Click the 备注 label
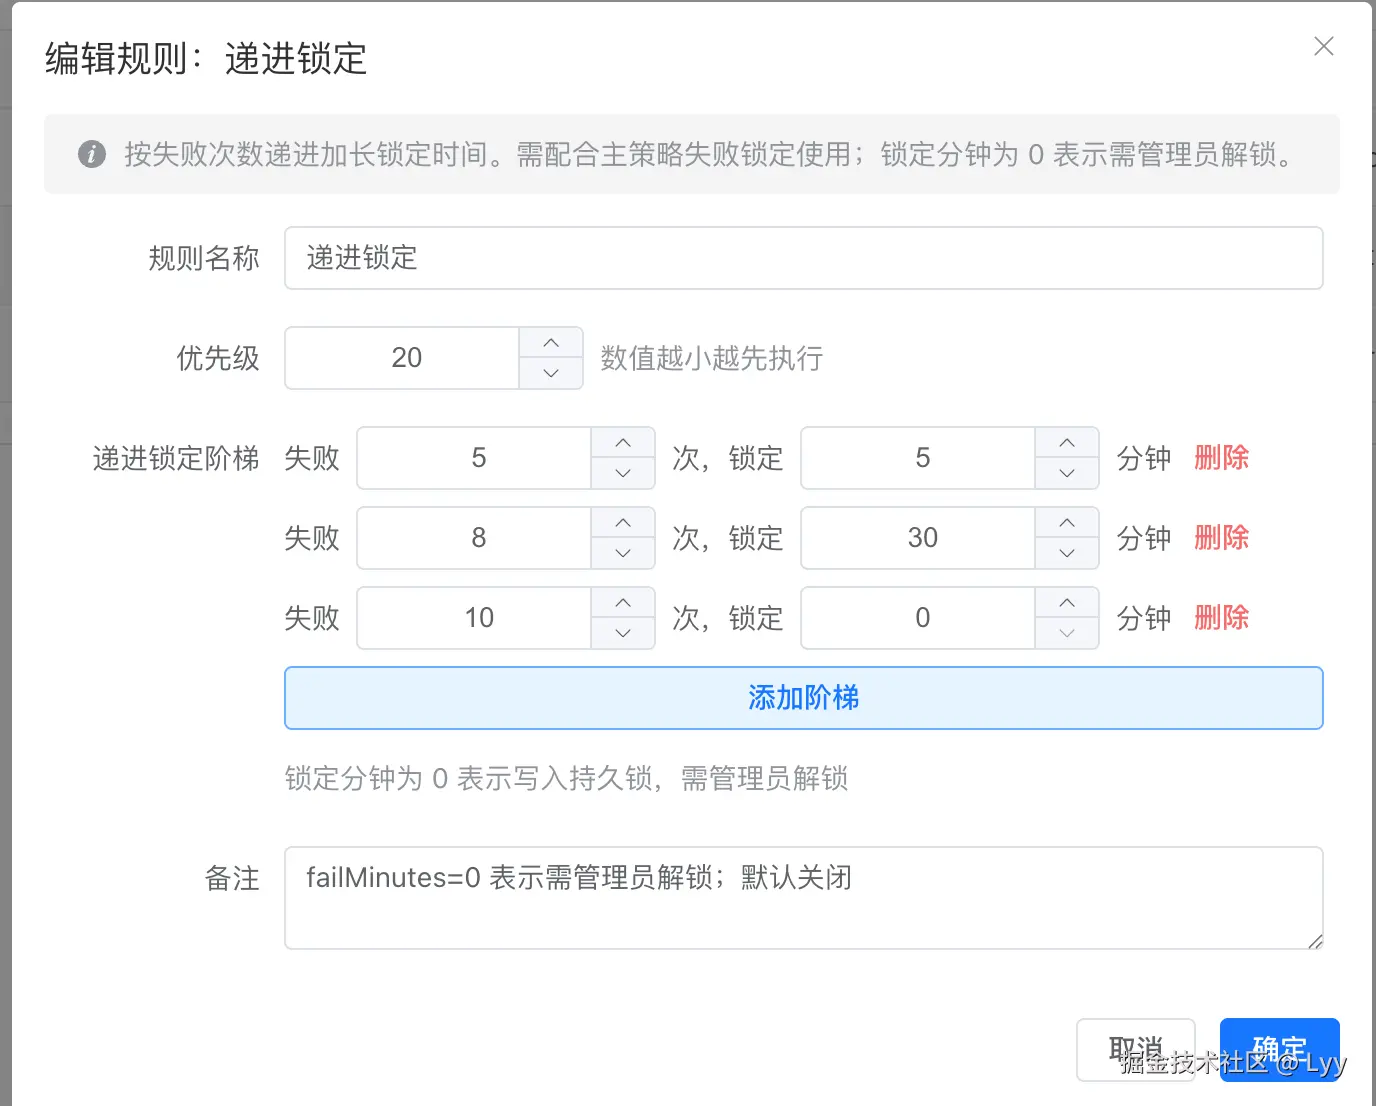 click(x=232, y=878)
